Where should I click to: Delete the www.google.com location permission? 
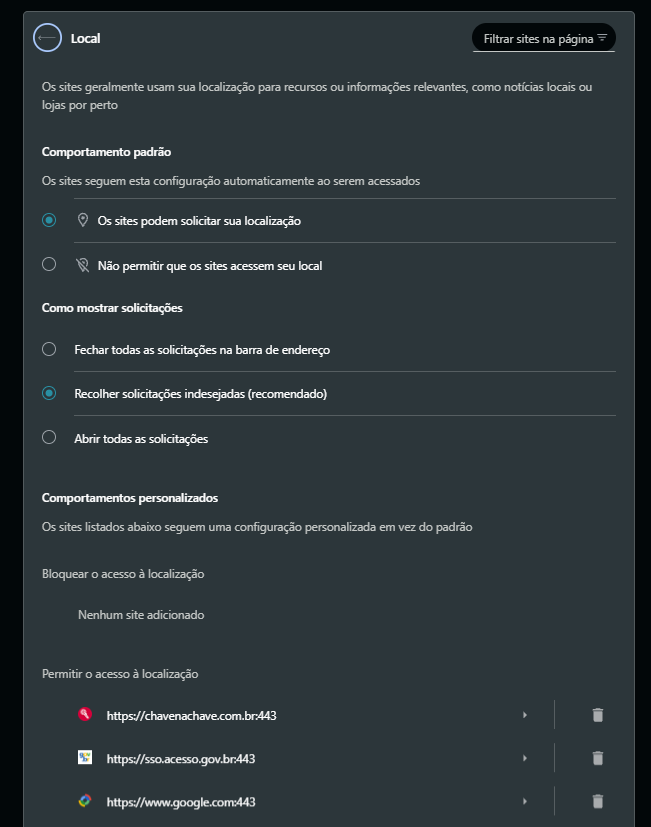[x=597, y=802]
